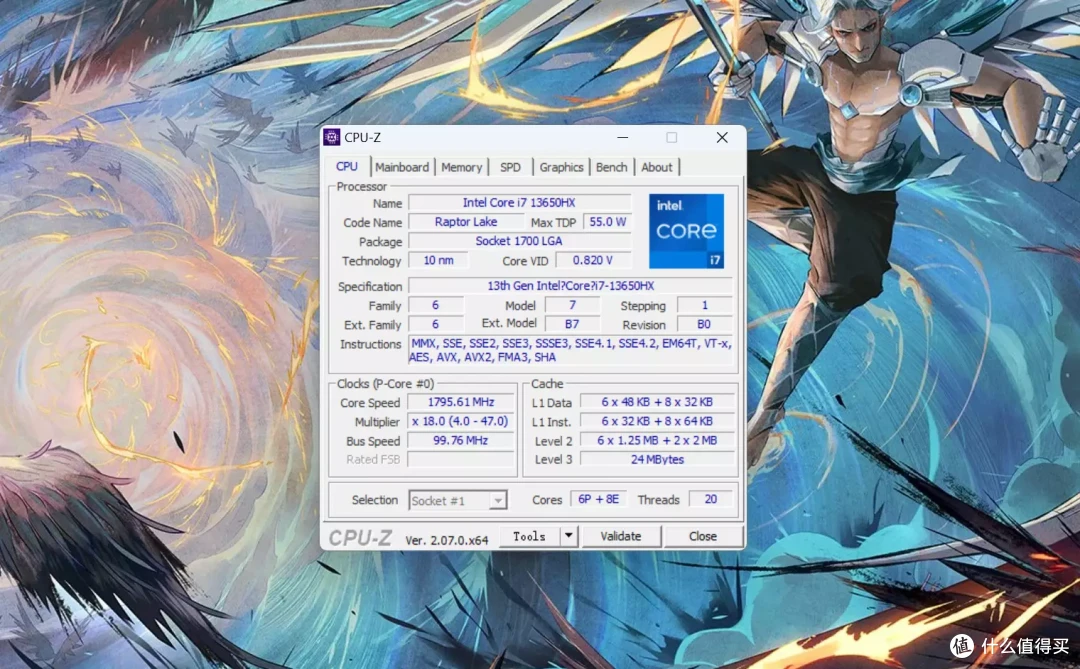1080x669 pixels.
Task: Click the Specification 13th Gen Intel field
Action: 570,286
